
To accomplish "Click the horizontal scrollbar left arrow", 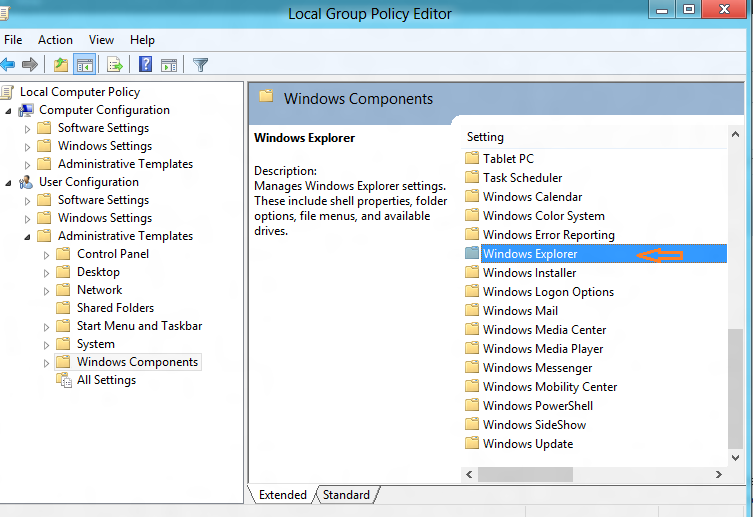I will pyautogui.click(x=469, y=474).
